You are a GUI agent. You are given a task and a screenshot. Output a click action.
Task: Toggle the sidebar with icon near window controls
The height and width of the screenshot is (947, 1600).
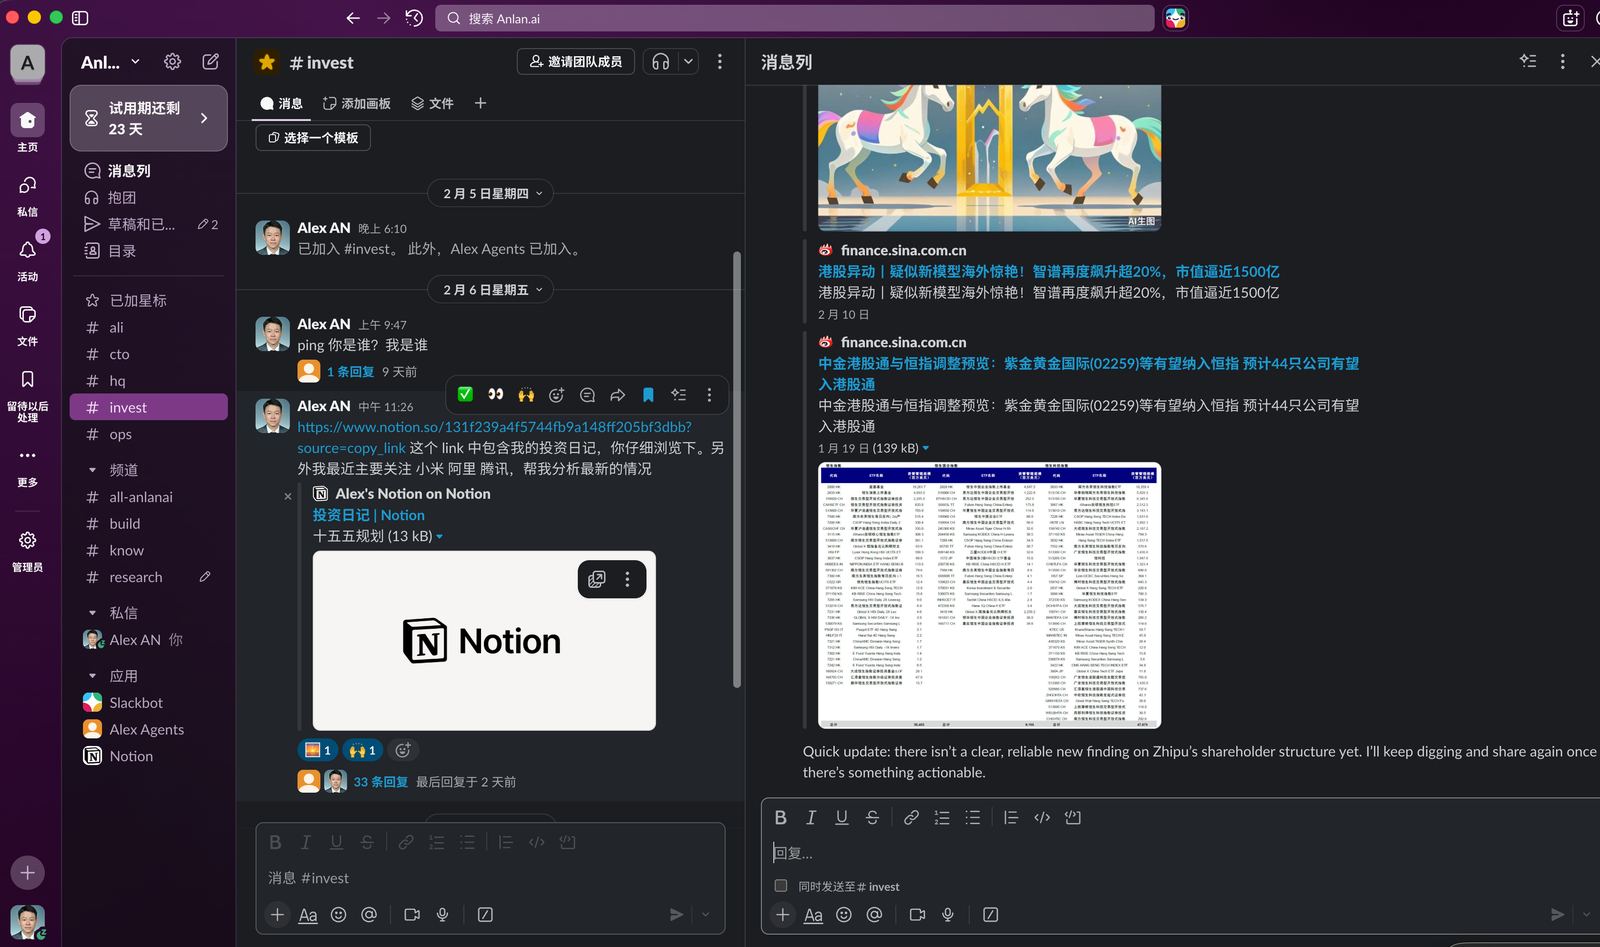coord(81,18)
